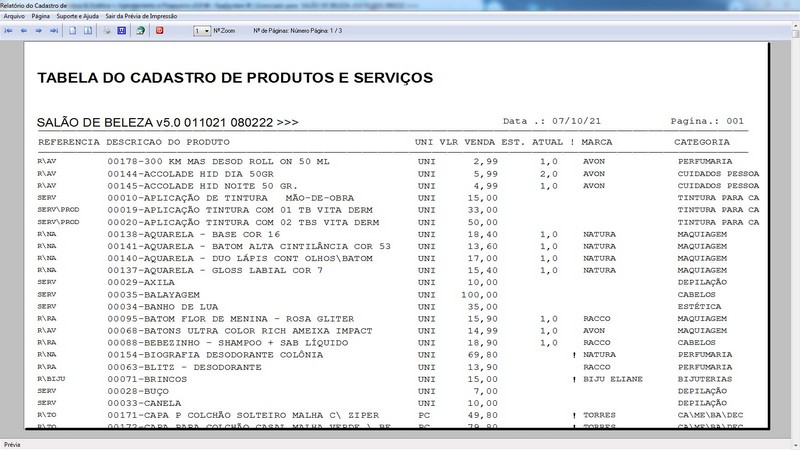Viewport: 800px width, 450px height.
Task: Click row 00141-AQUARELA - BATOM ALTA CINTILÂNCIA
Action: tap(398, 246)
